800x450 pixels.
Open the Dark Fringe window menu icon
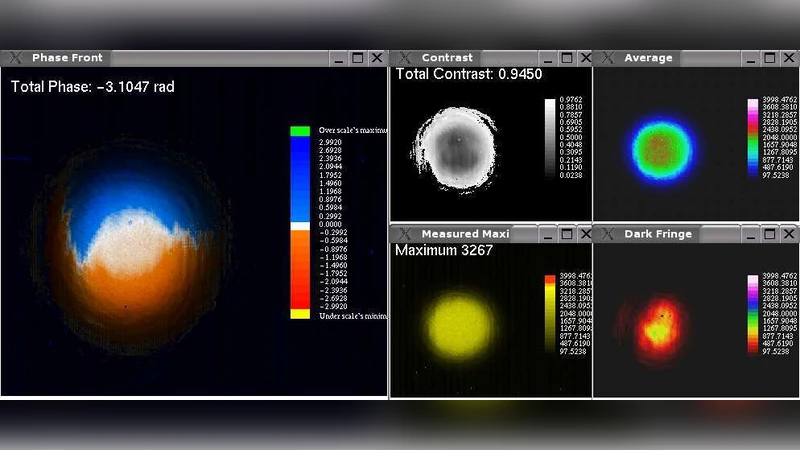pos(606,234)
